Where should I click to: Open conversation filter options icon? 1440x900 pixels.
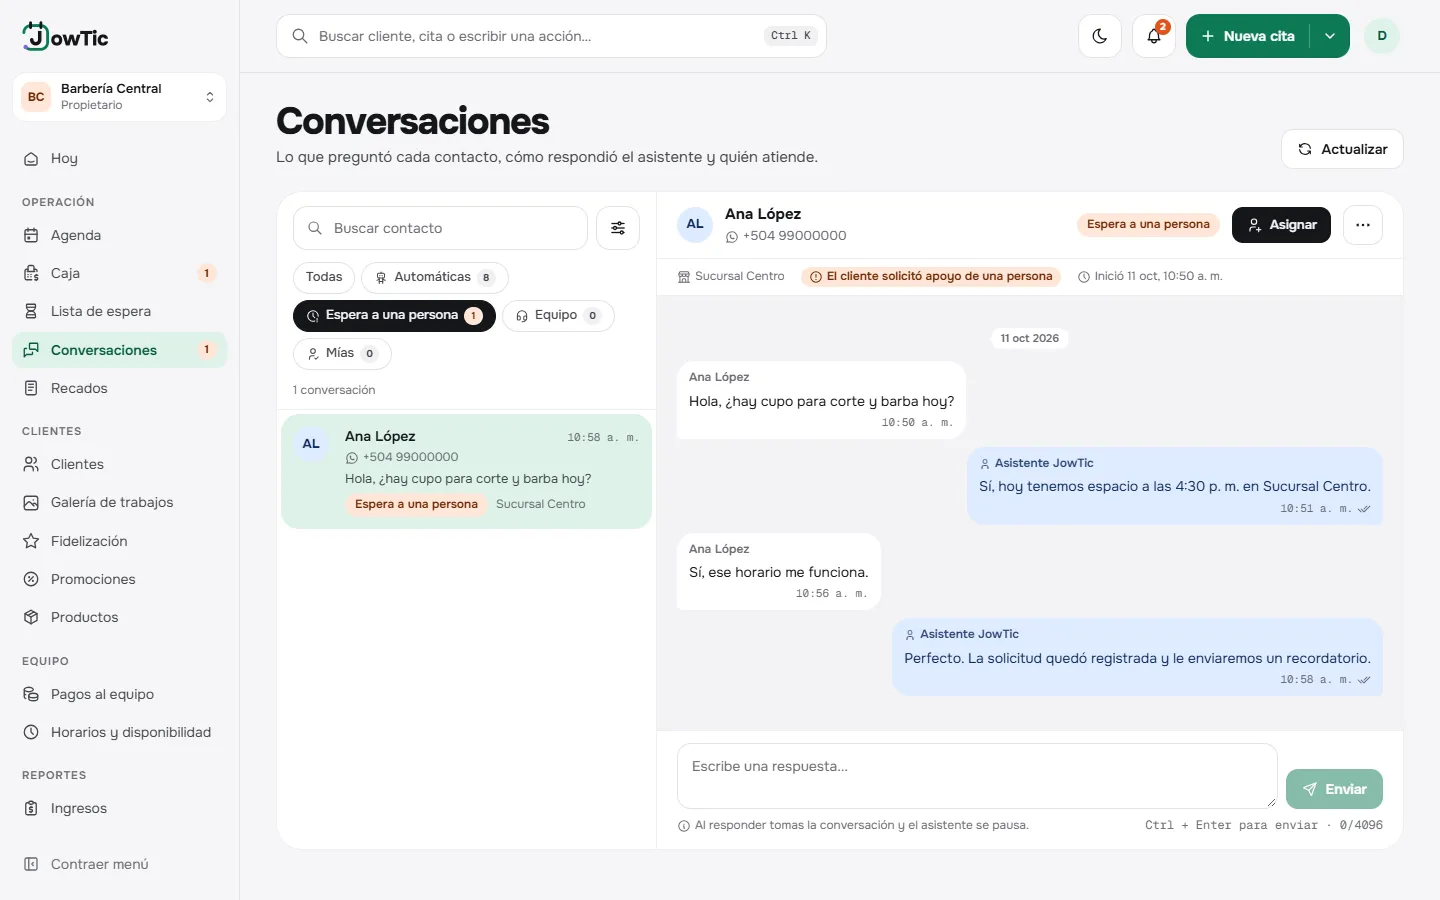[618, 228]
